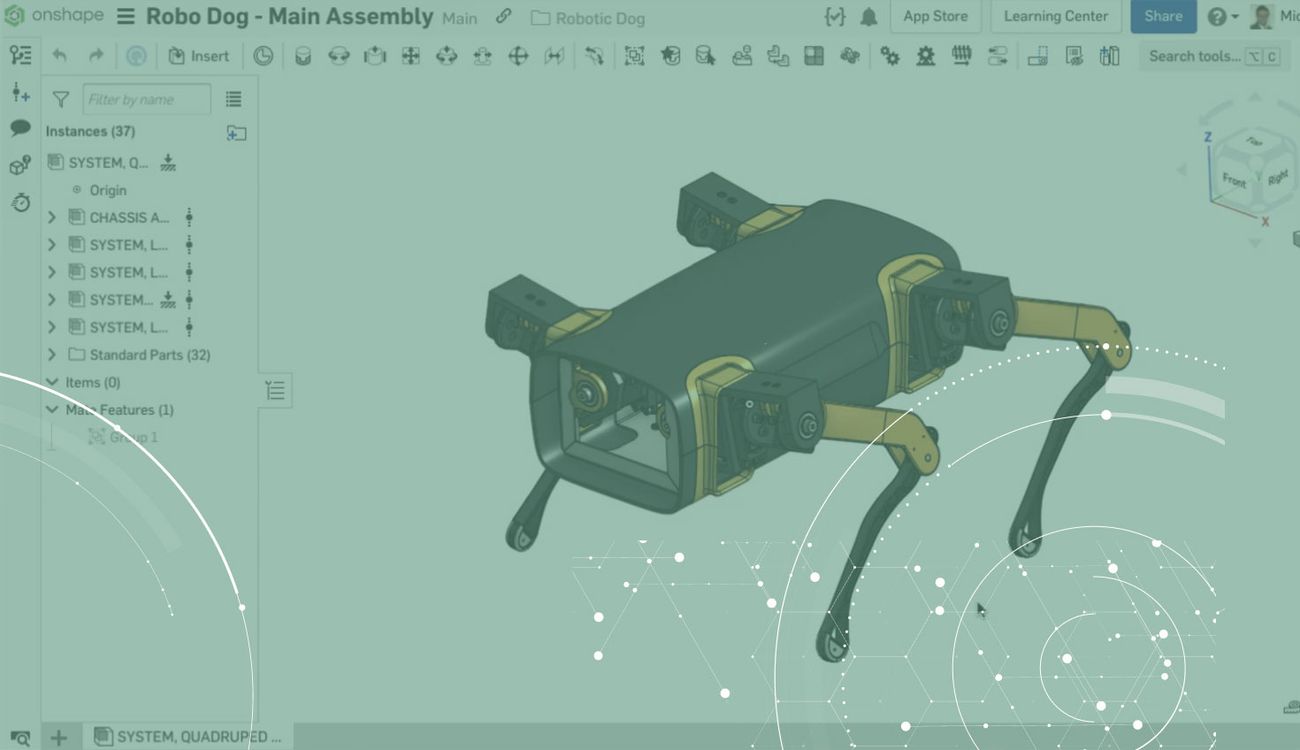Collapse the Mate Features (1) section

pyautogui.click(x=51, y=409)
